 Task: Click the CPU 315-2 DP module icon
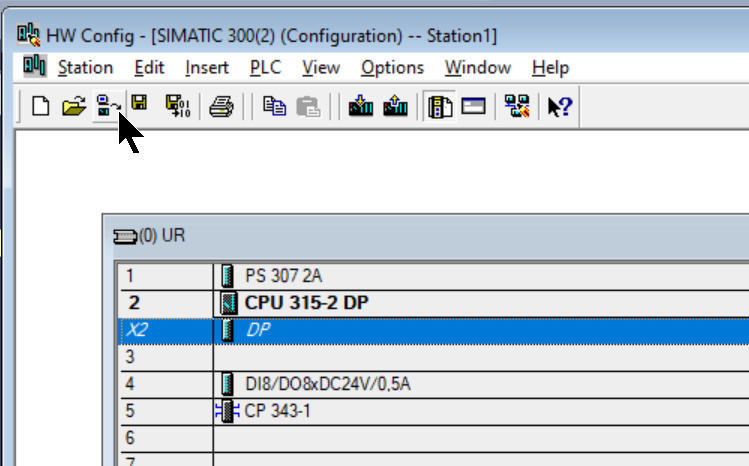(x=229, y=303)
